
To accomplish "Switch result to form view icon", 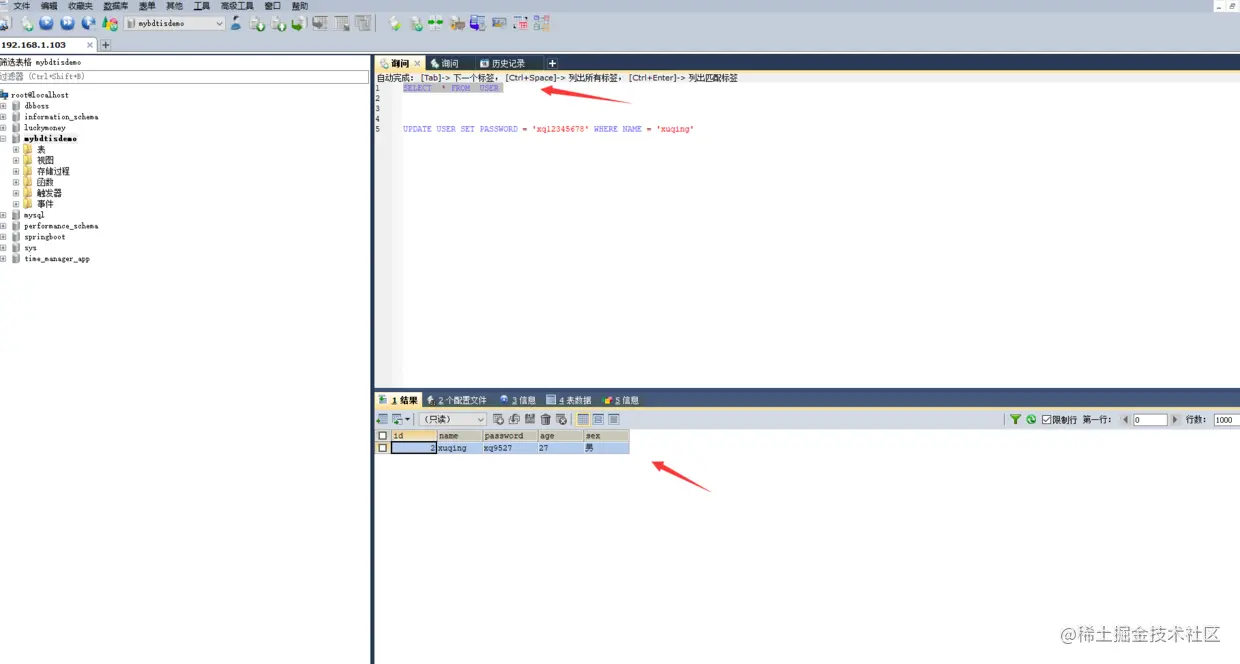I will click(x=598, y=420).
